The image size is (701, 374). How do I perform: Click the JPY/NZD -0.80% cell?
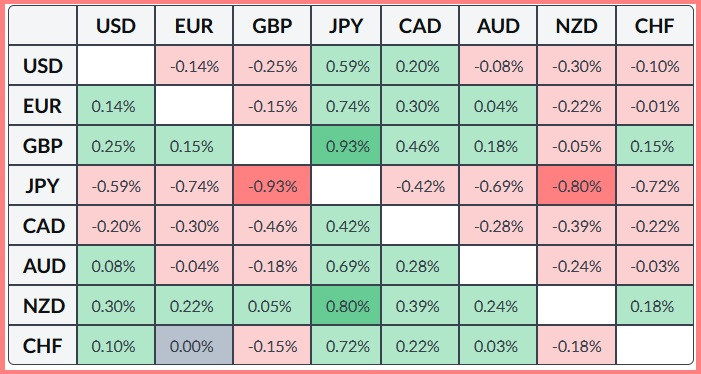coord(577,186)
